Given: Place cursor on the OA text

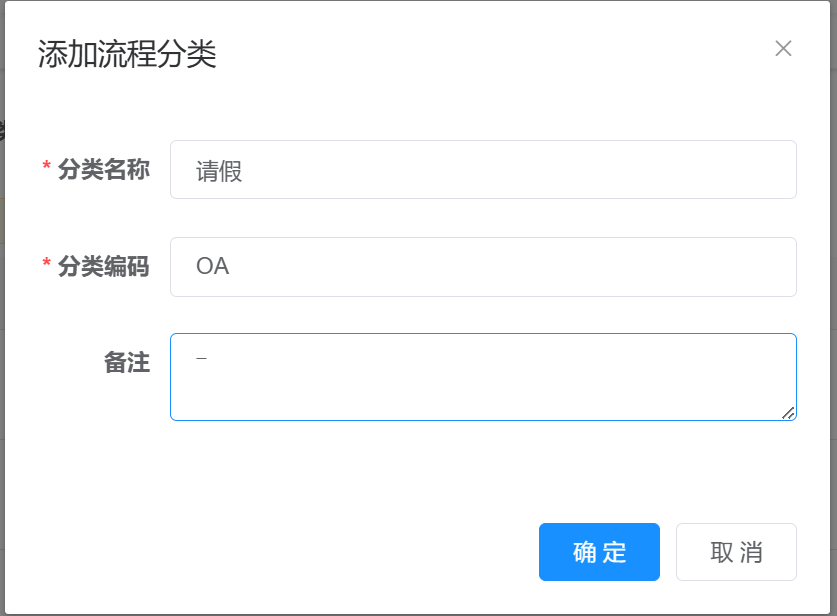Looking at the screenshot, I should [213, 267].
